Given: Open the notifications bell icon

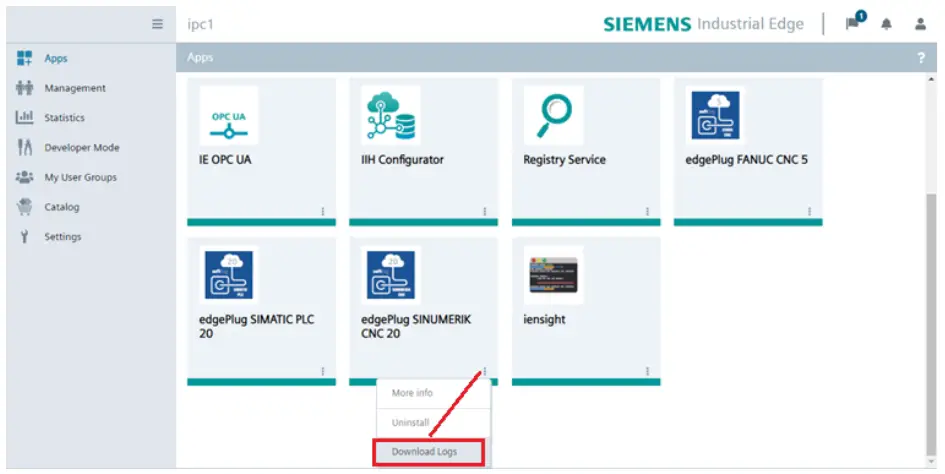Looking at the screenshot, I should coord(886,24).
